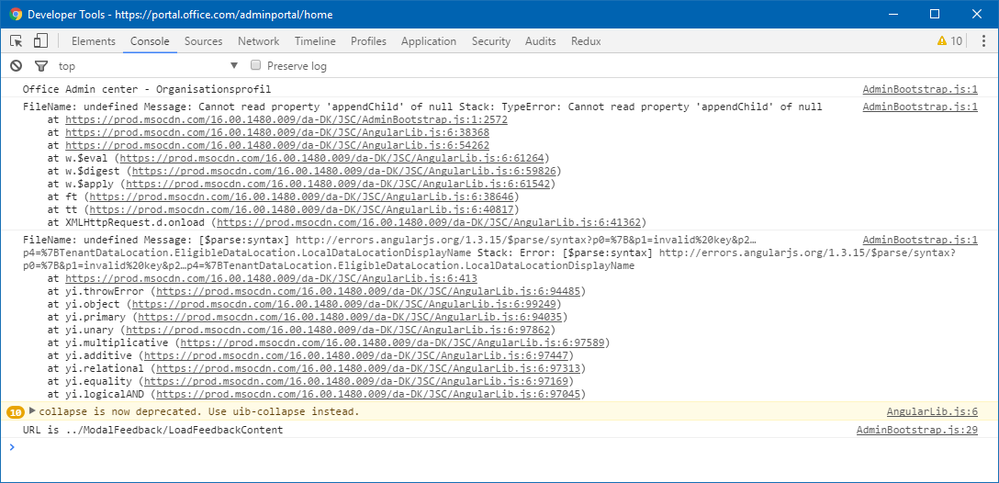Open the console filter funnel icon
Screen dimensions: 999x483
(41, 66)
